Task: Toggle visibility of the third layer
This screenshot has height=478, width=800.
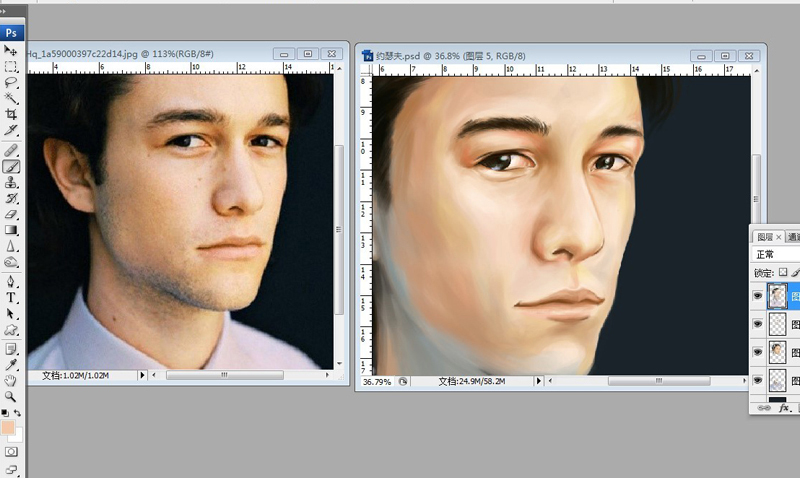Action: click(x=758, y=352)
